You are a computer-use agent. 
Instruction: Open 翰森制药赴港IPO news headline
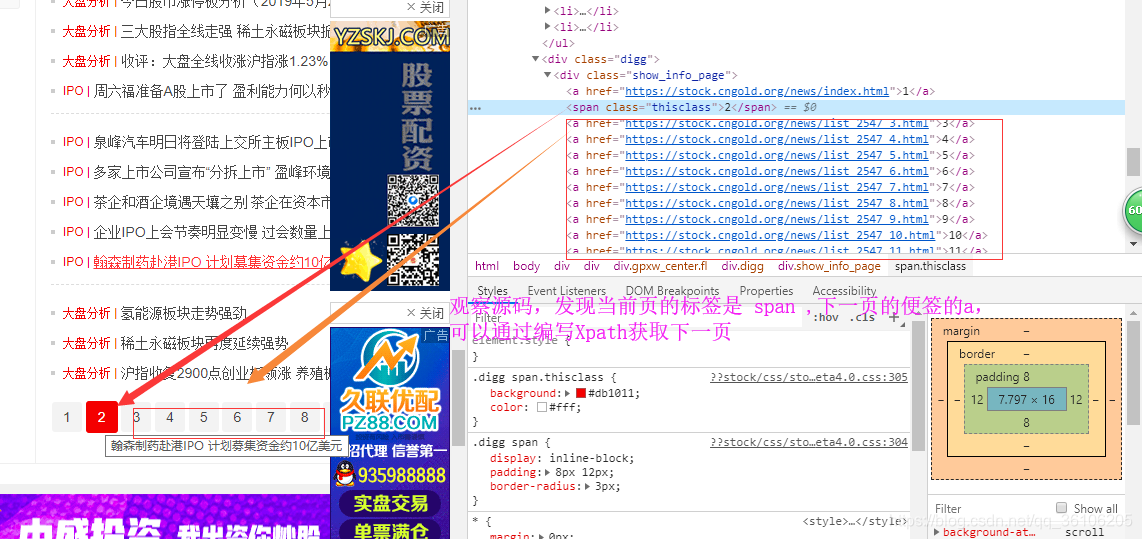(x=212, y=261)
